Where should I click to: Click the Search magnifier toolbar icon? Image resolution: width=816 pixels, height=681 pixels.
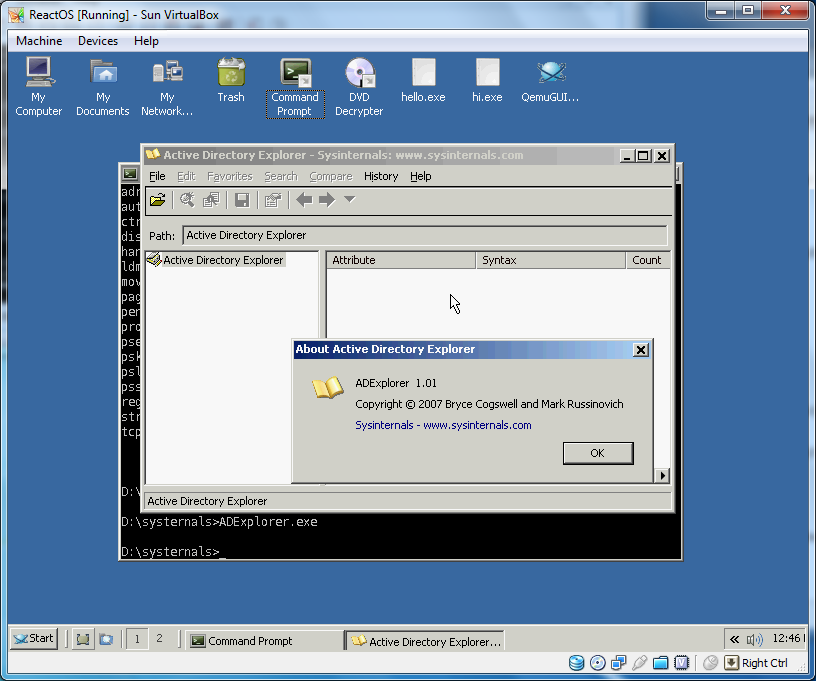point(187,200)
